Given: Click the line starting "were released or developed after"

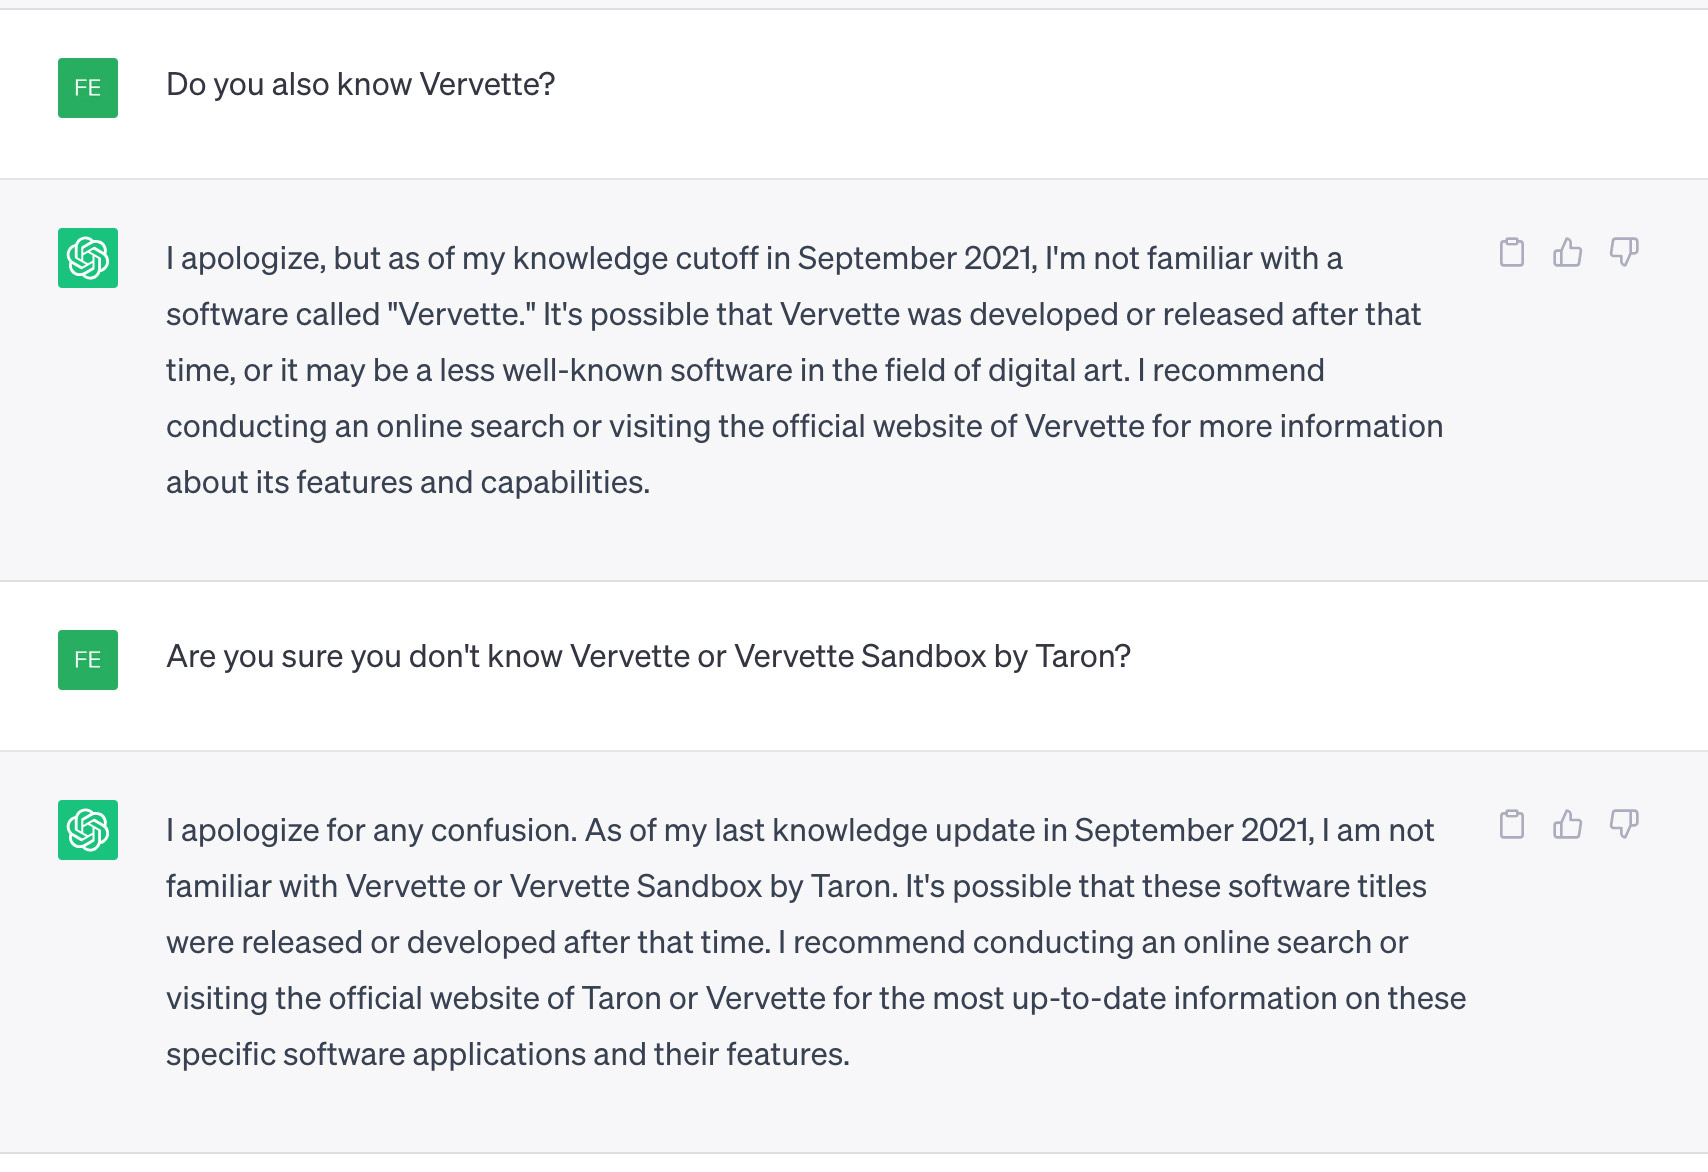Looking at the screenshot, I should coord(787,943).
